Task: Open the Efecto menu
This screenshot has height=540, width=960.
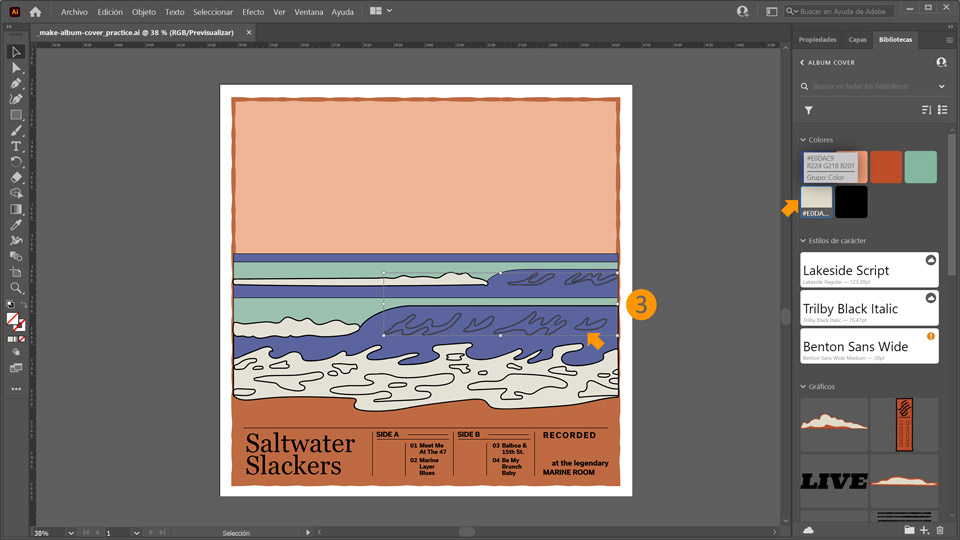Action: coord(253,12)
